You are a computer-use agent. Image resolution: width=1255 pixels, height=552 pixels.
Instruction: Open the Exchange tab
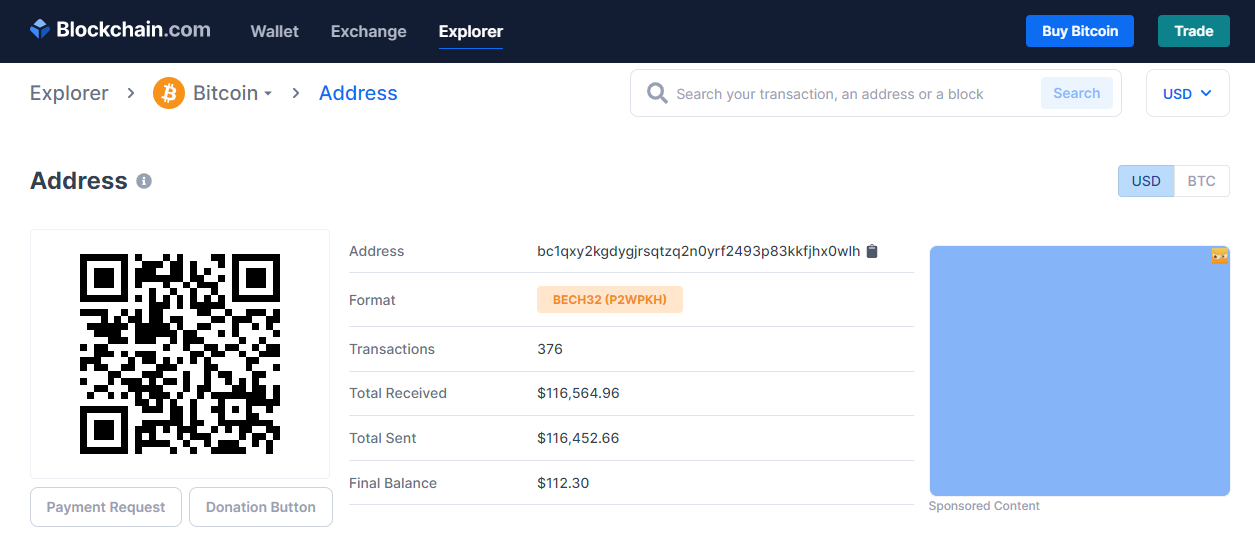pyautogui.click(x=368, y=31)
